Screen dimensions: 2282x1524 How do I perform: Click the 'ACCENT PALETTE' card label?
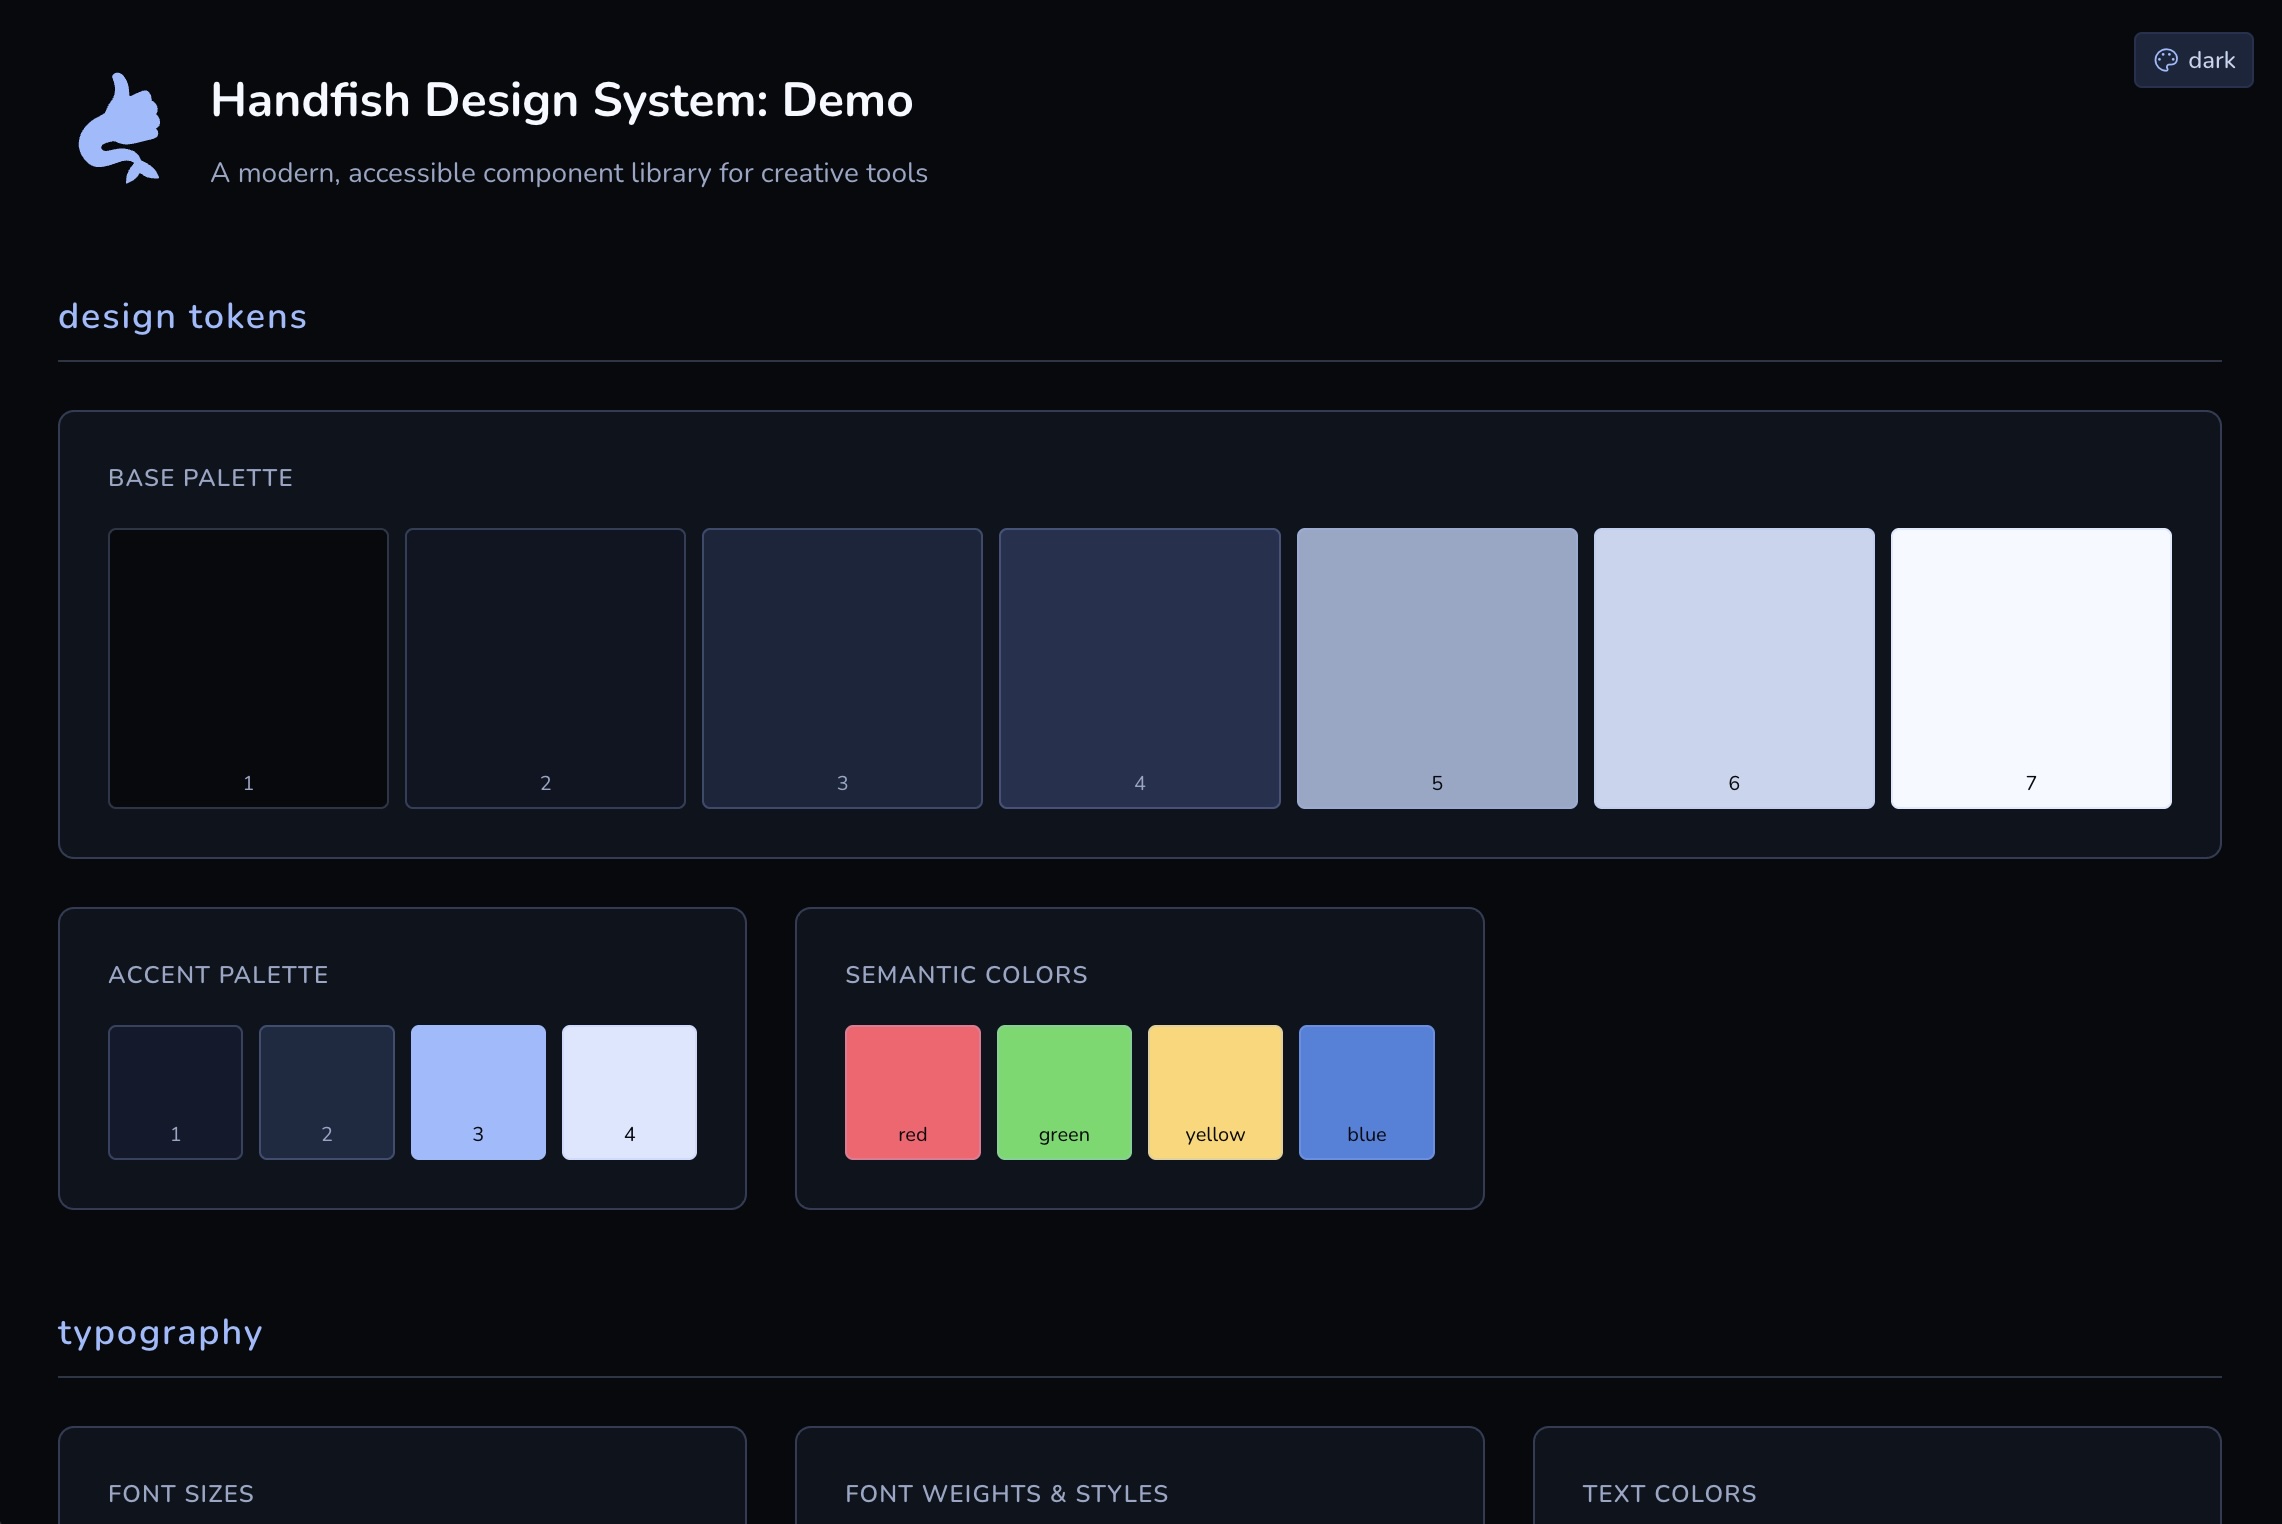(x=218, y=975)
